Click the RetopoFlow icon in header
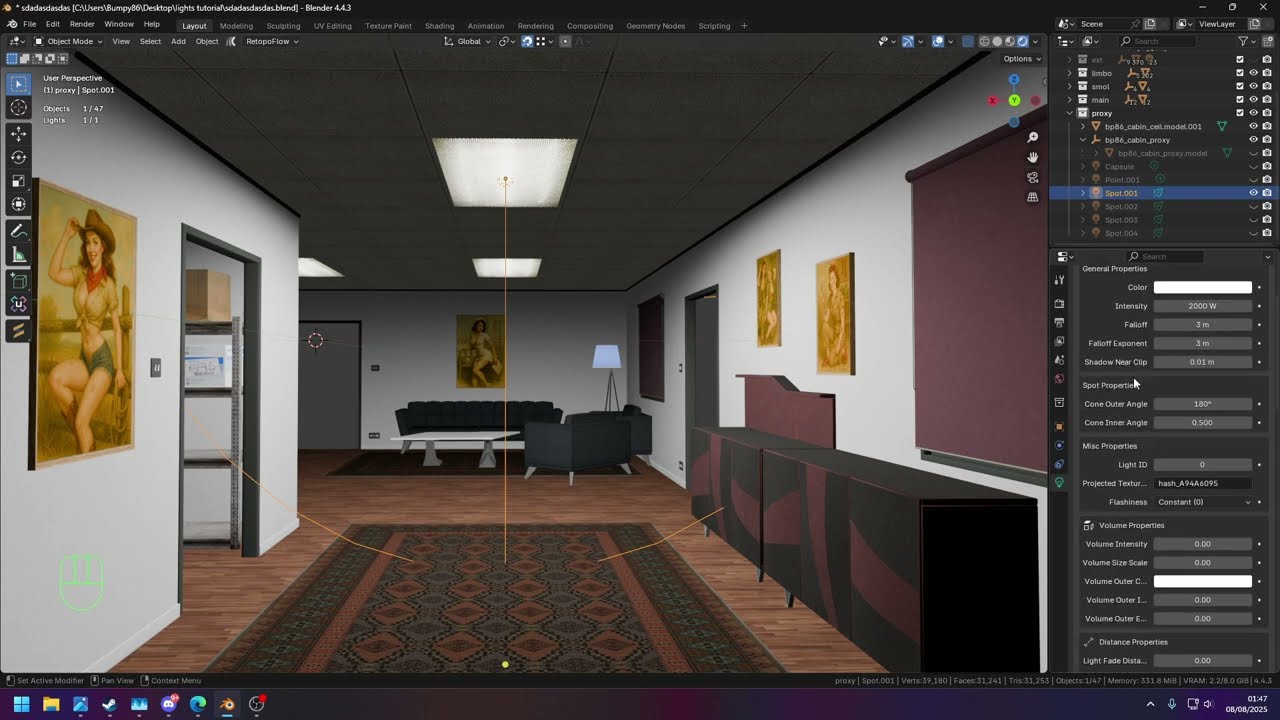The width and height of the screenshot is (1280, 720). [x=232, y=41]
